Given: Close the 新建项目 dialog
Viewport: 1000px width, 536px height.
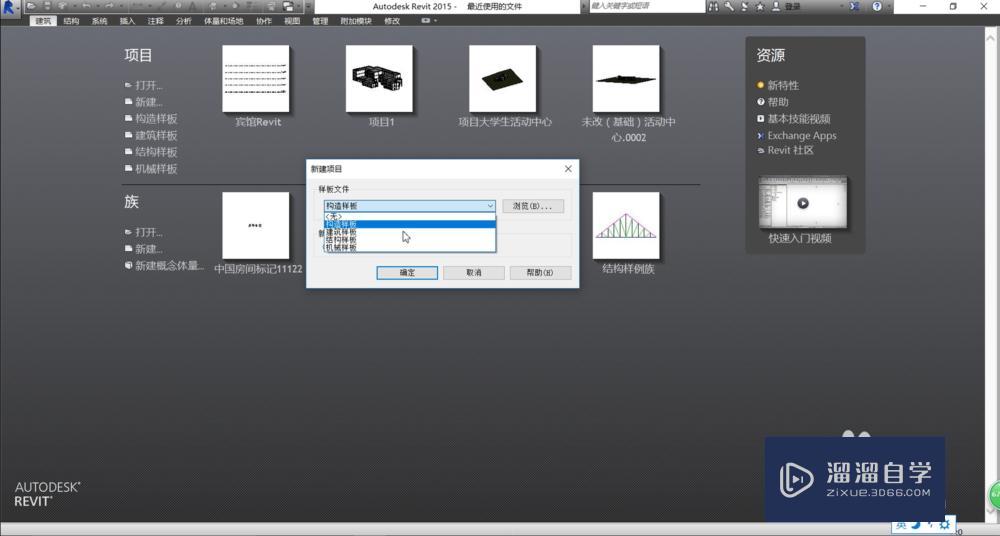Looking at the screenshot, I should click(x=568, y=168).
